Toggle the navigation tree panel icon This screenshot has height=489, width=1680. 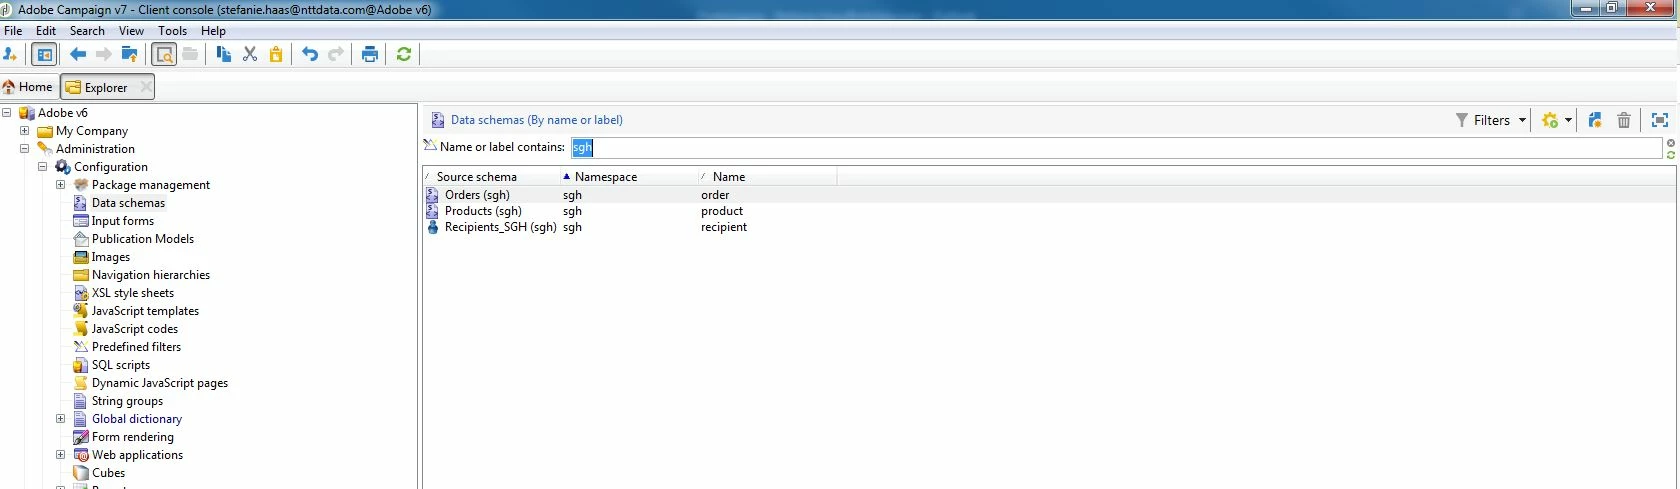click(45, 54)
